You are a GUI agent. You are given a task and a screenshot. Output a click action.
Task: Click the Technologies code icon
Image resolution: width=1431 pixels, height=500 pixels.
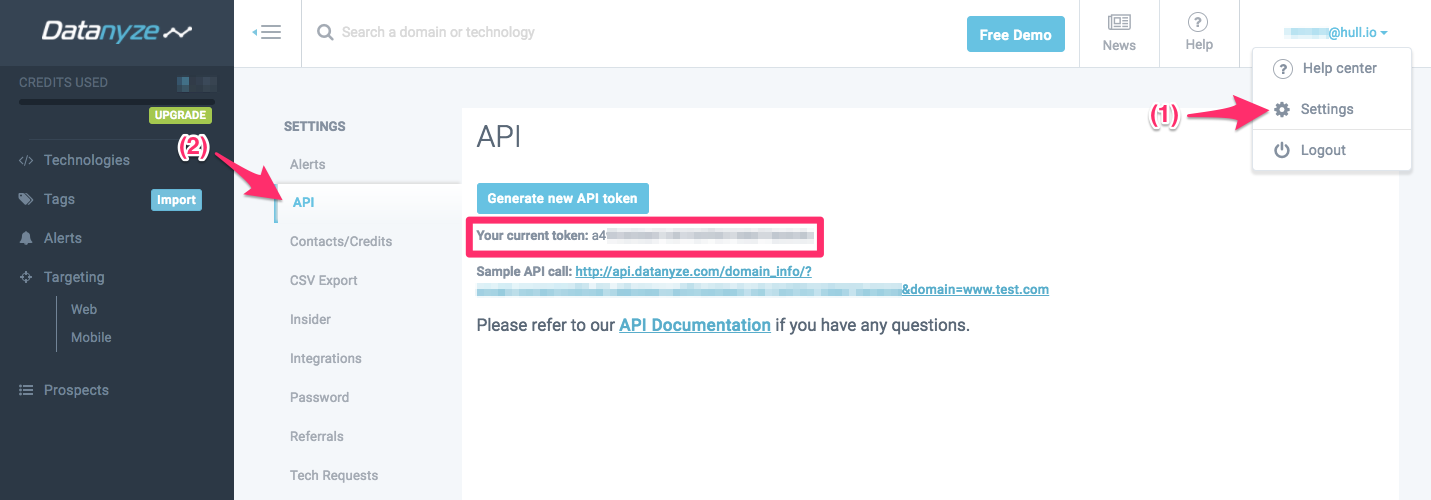(x=26, y=160)
